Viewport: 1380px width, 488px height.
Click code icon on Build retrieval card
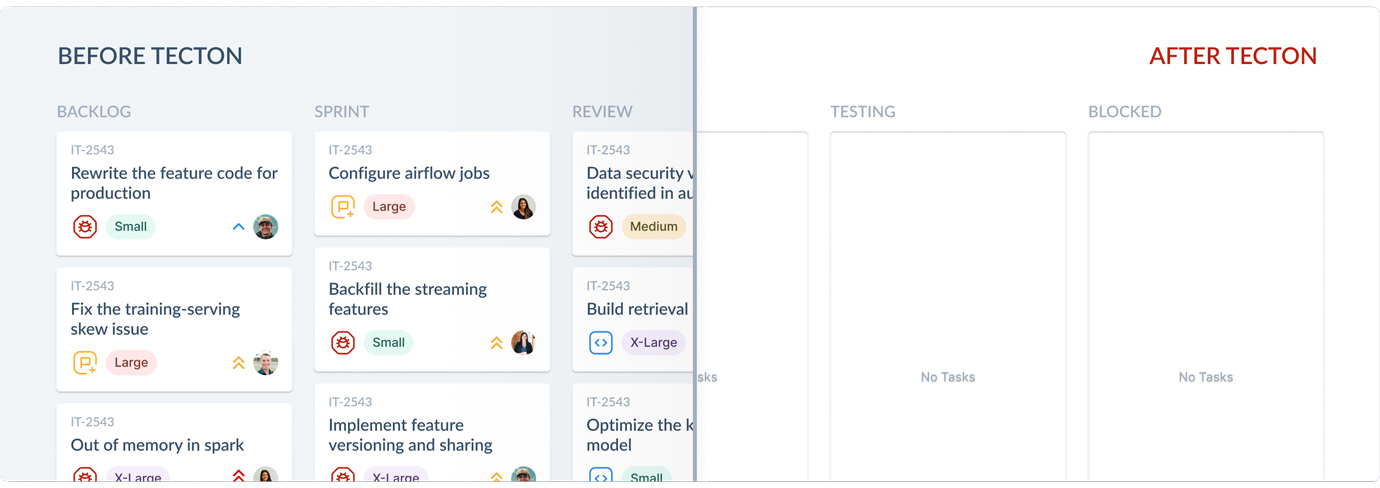coord(601,343)
